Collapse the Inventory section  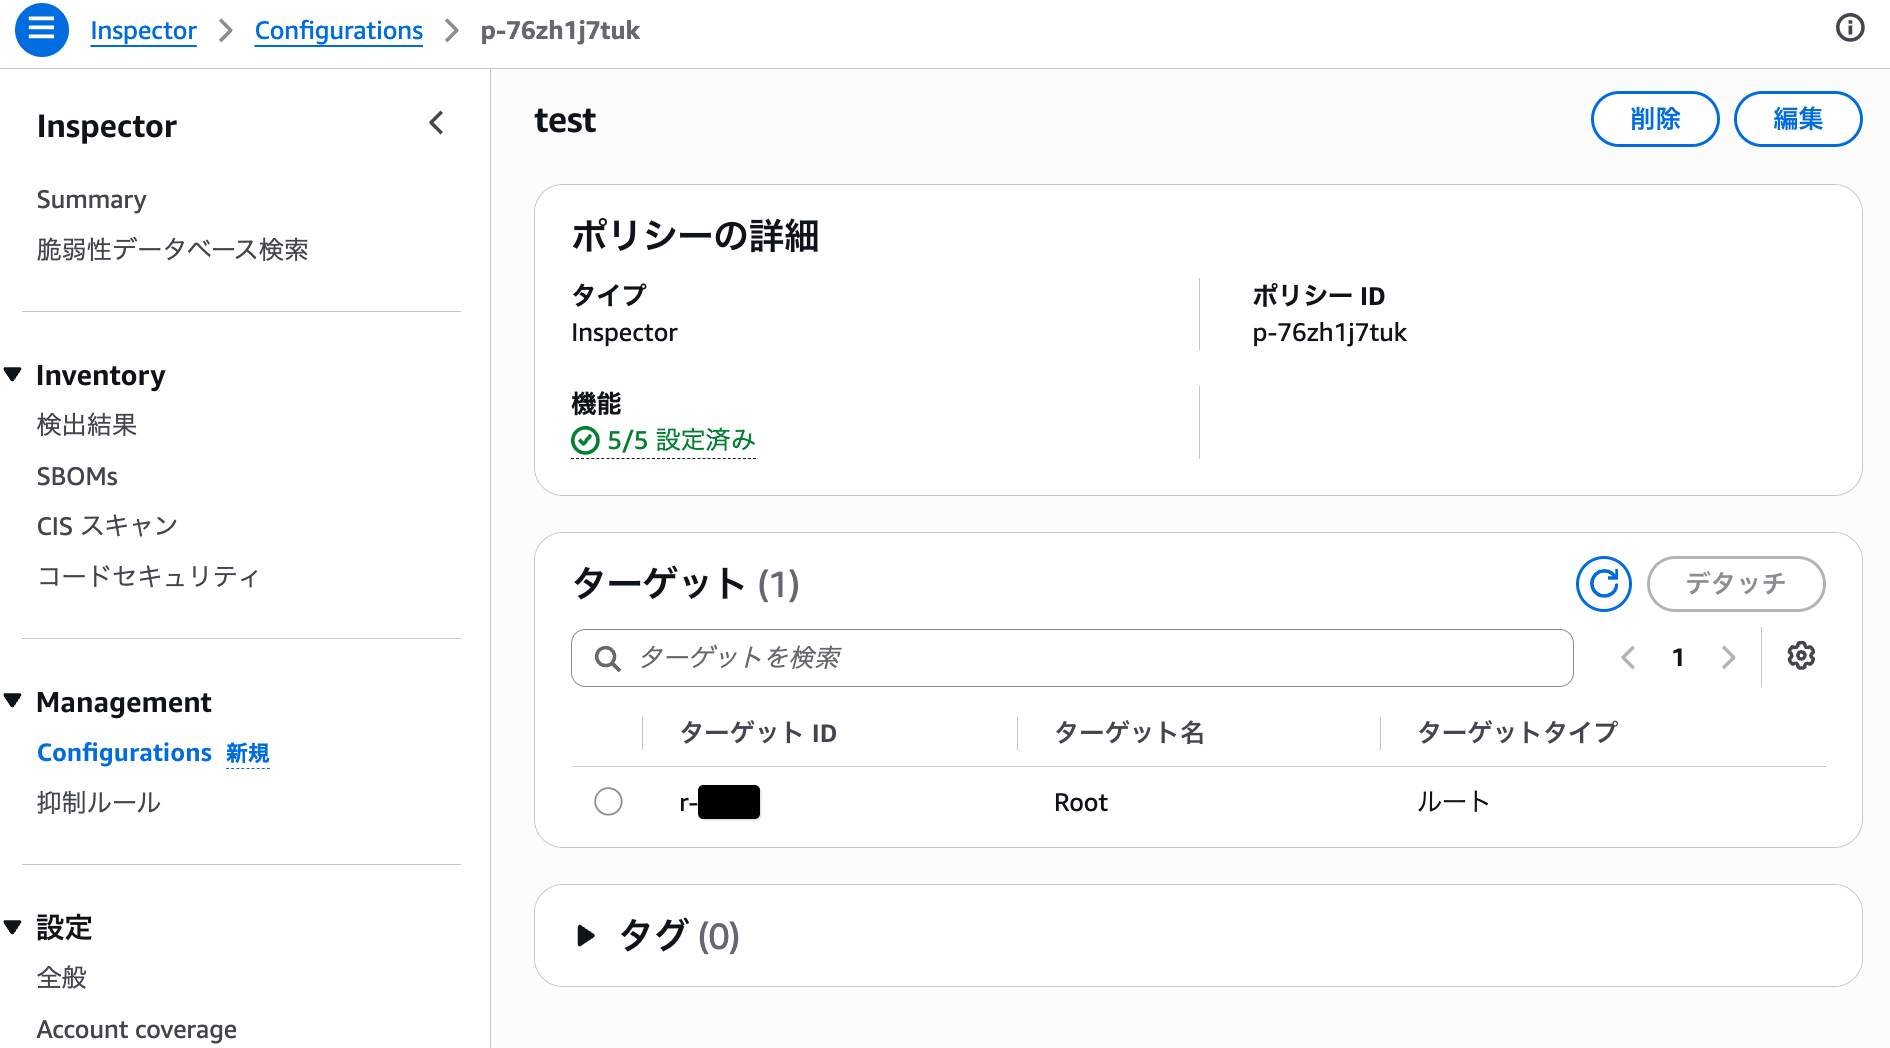point(13,375)
